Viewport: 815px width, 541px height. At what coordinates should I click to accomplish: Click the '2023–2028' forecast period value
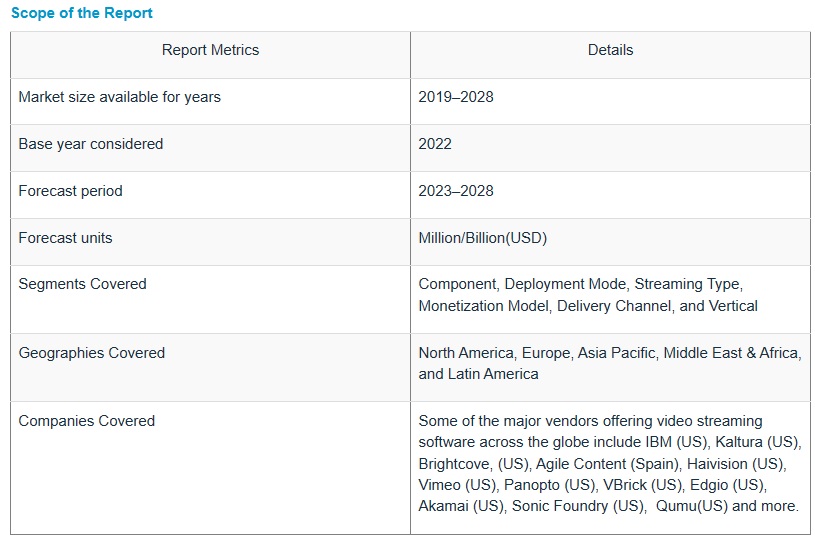pyautogui.click(x=456, y=191)
